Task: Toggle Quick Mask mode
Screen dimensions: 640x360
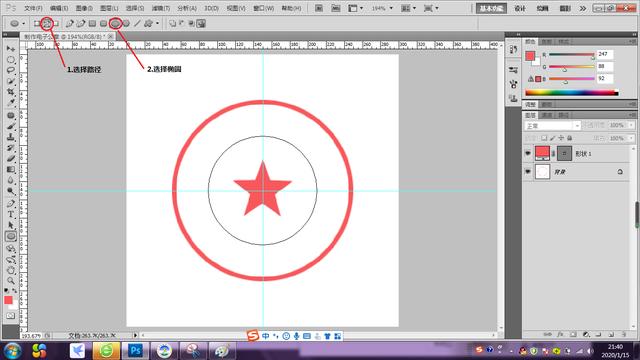Action: click(11, 316)
